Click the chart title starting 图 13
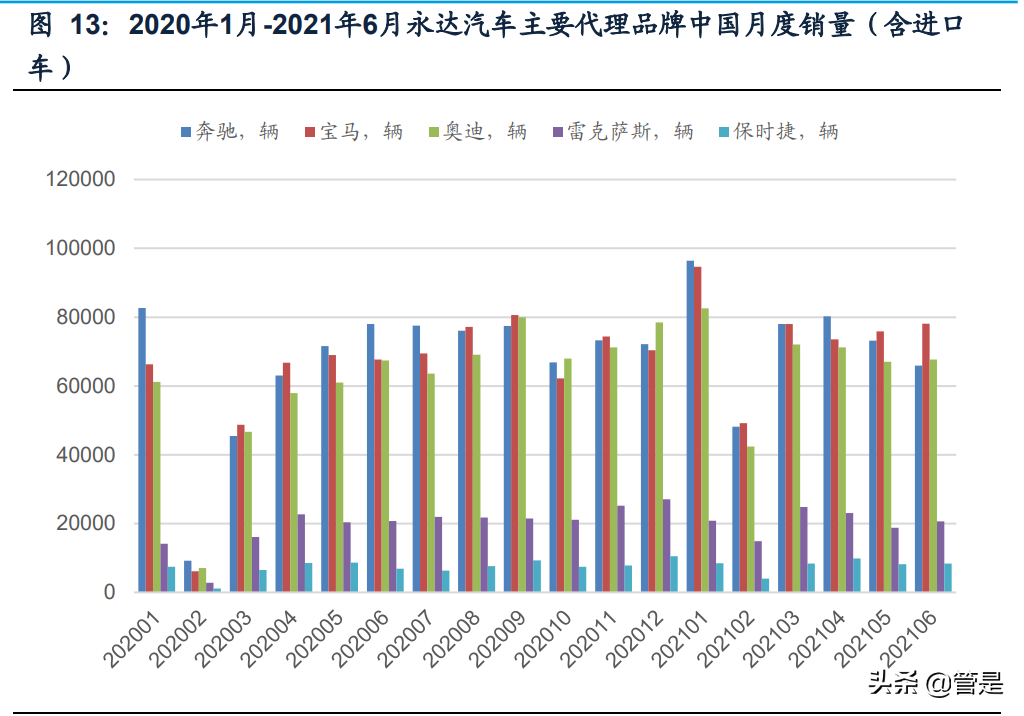 tap(496, 46)
